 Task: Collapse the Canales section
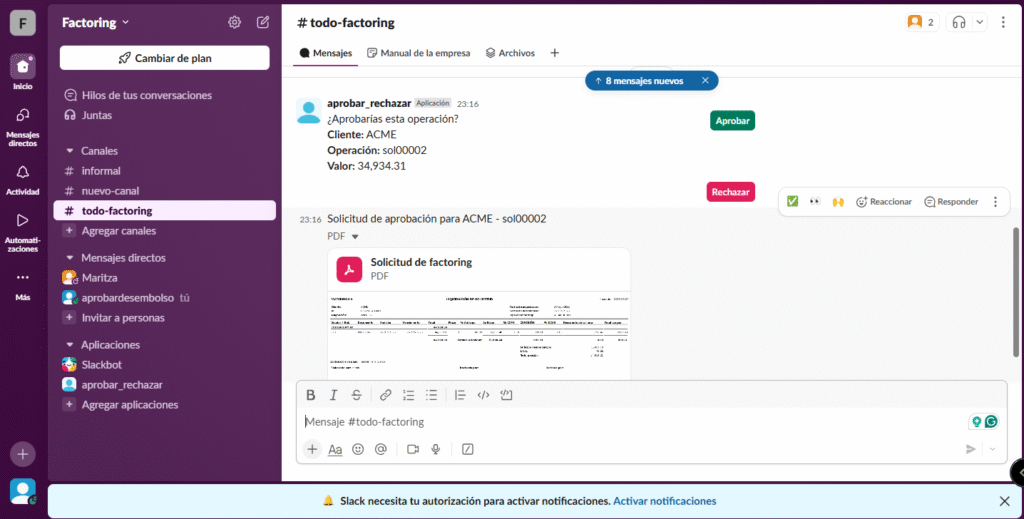(x=70, y=151)
